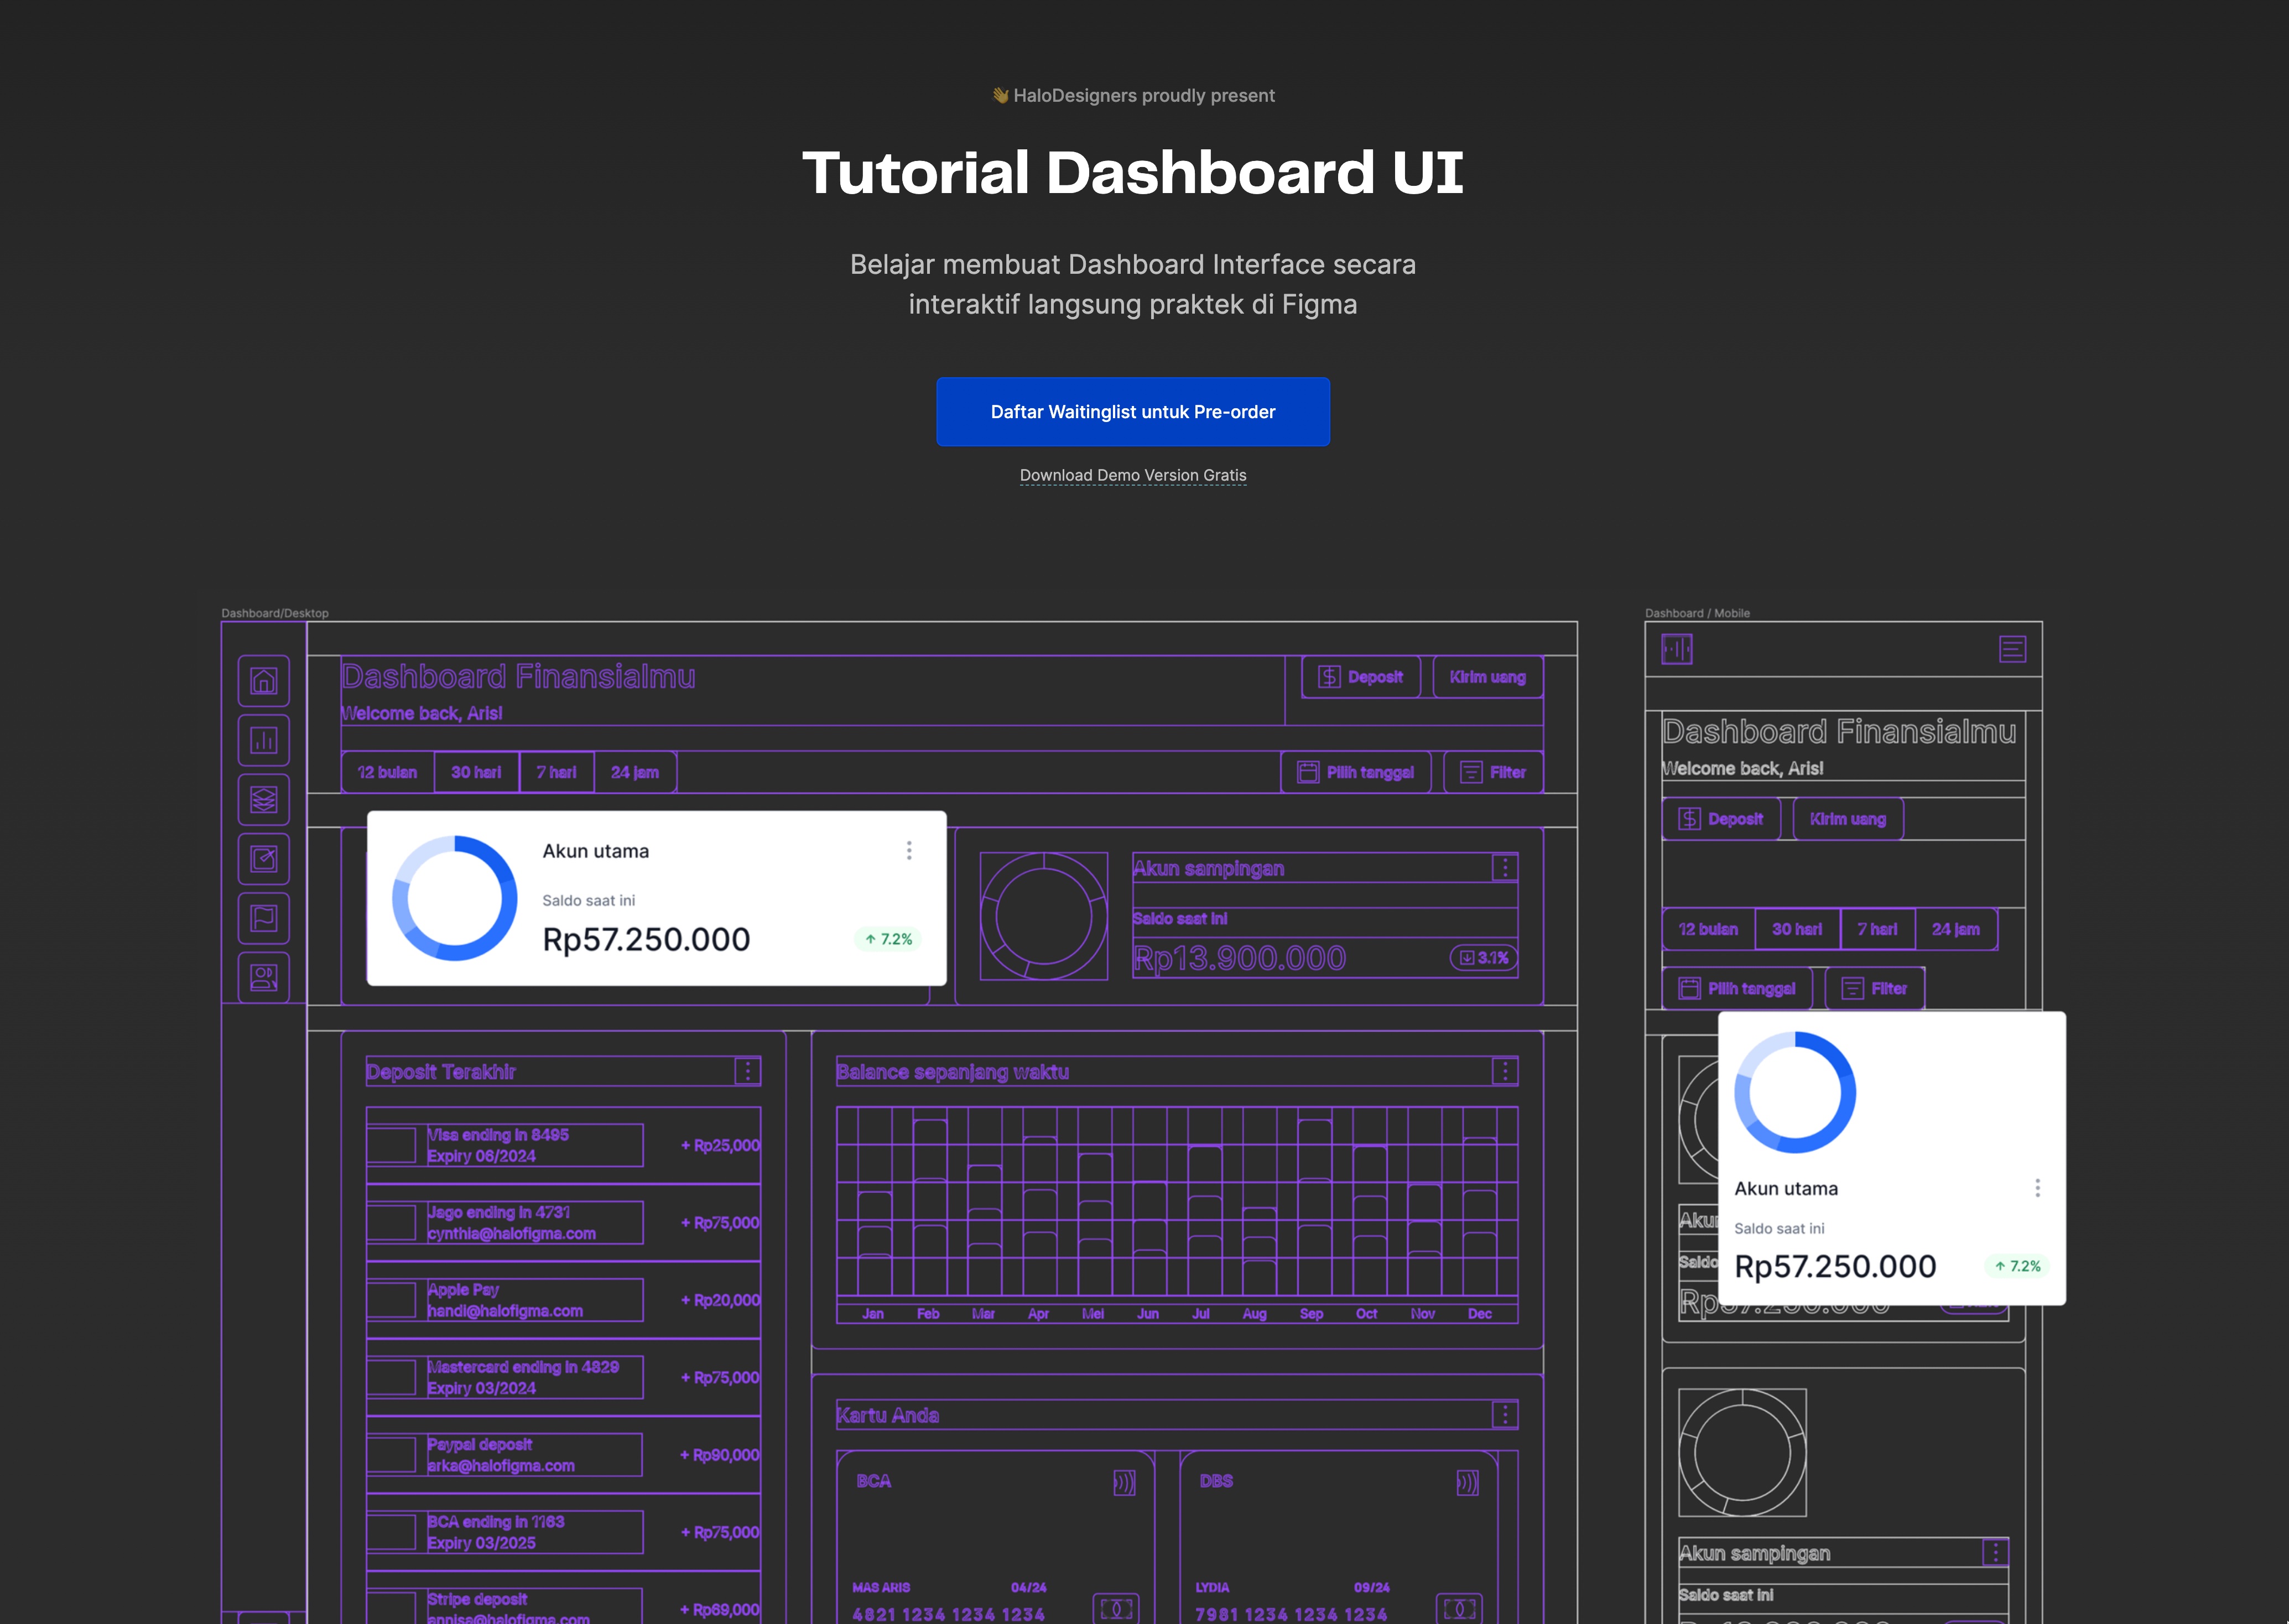
Task: Click the Rp13.900.000 amount on Akun sampingan
Action: coord(1239,958)
